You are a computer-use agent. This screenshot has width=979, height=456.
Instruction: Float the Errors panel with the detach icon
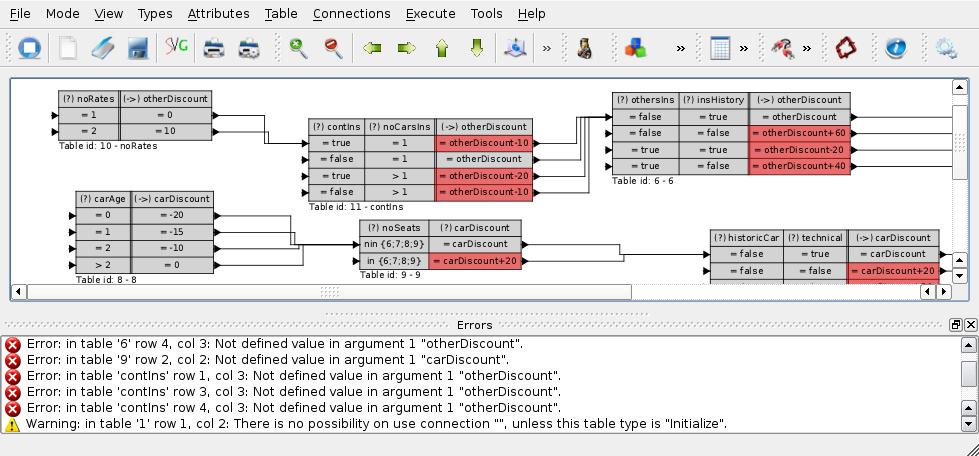956,325
